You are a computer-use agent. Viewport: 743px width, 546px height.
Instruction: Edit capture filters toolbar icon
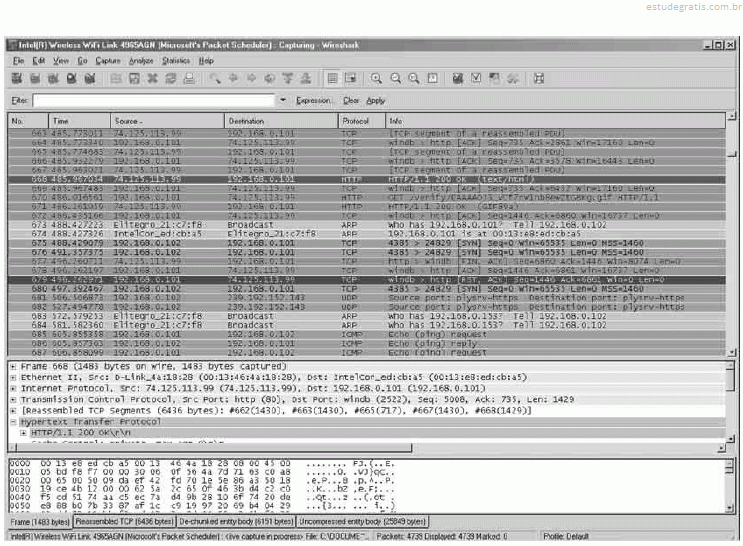point(457,79)
